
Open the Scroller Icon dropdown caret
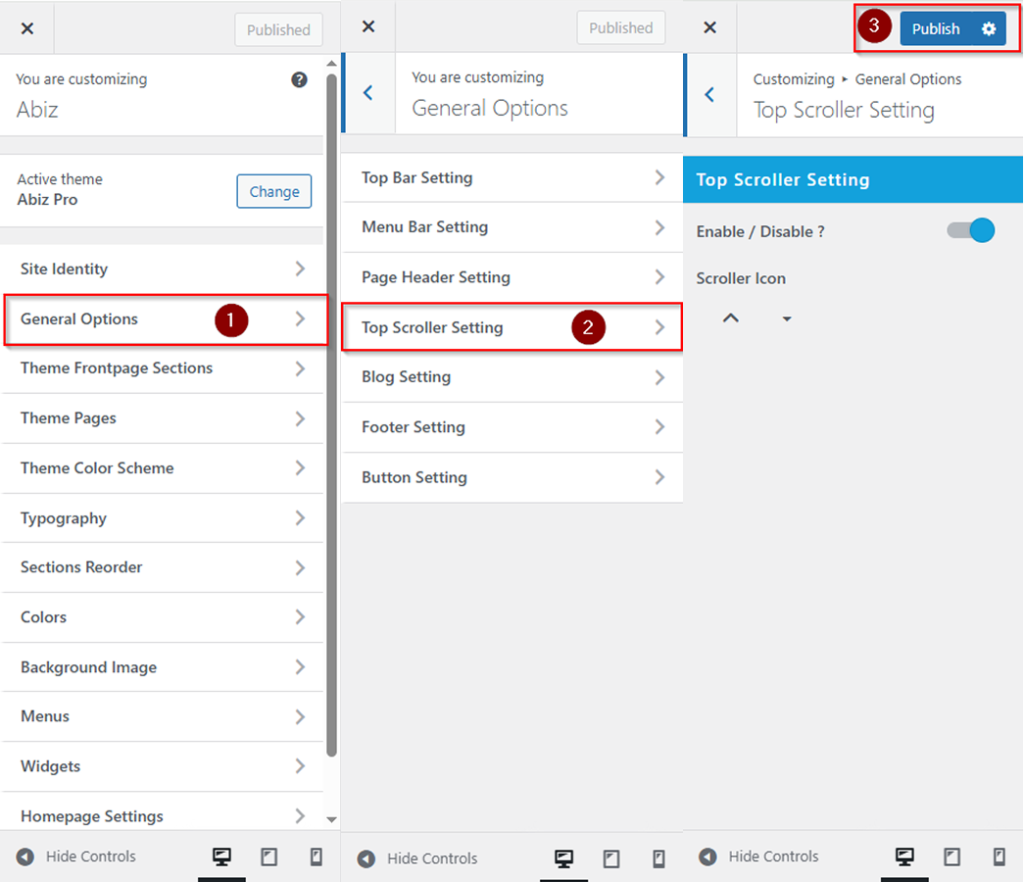click(787, 319)
